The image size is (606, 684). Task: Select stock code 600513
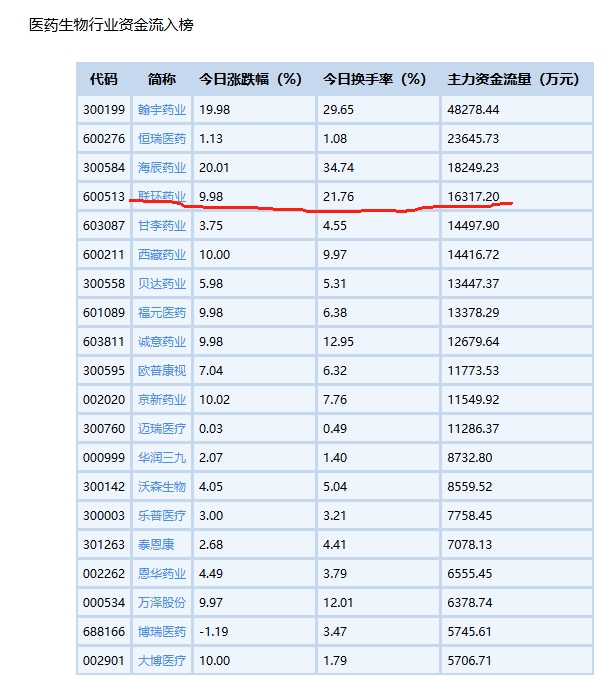tap(104, 197)
